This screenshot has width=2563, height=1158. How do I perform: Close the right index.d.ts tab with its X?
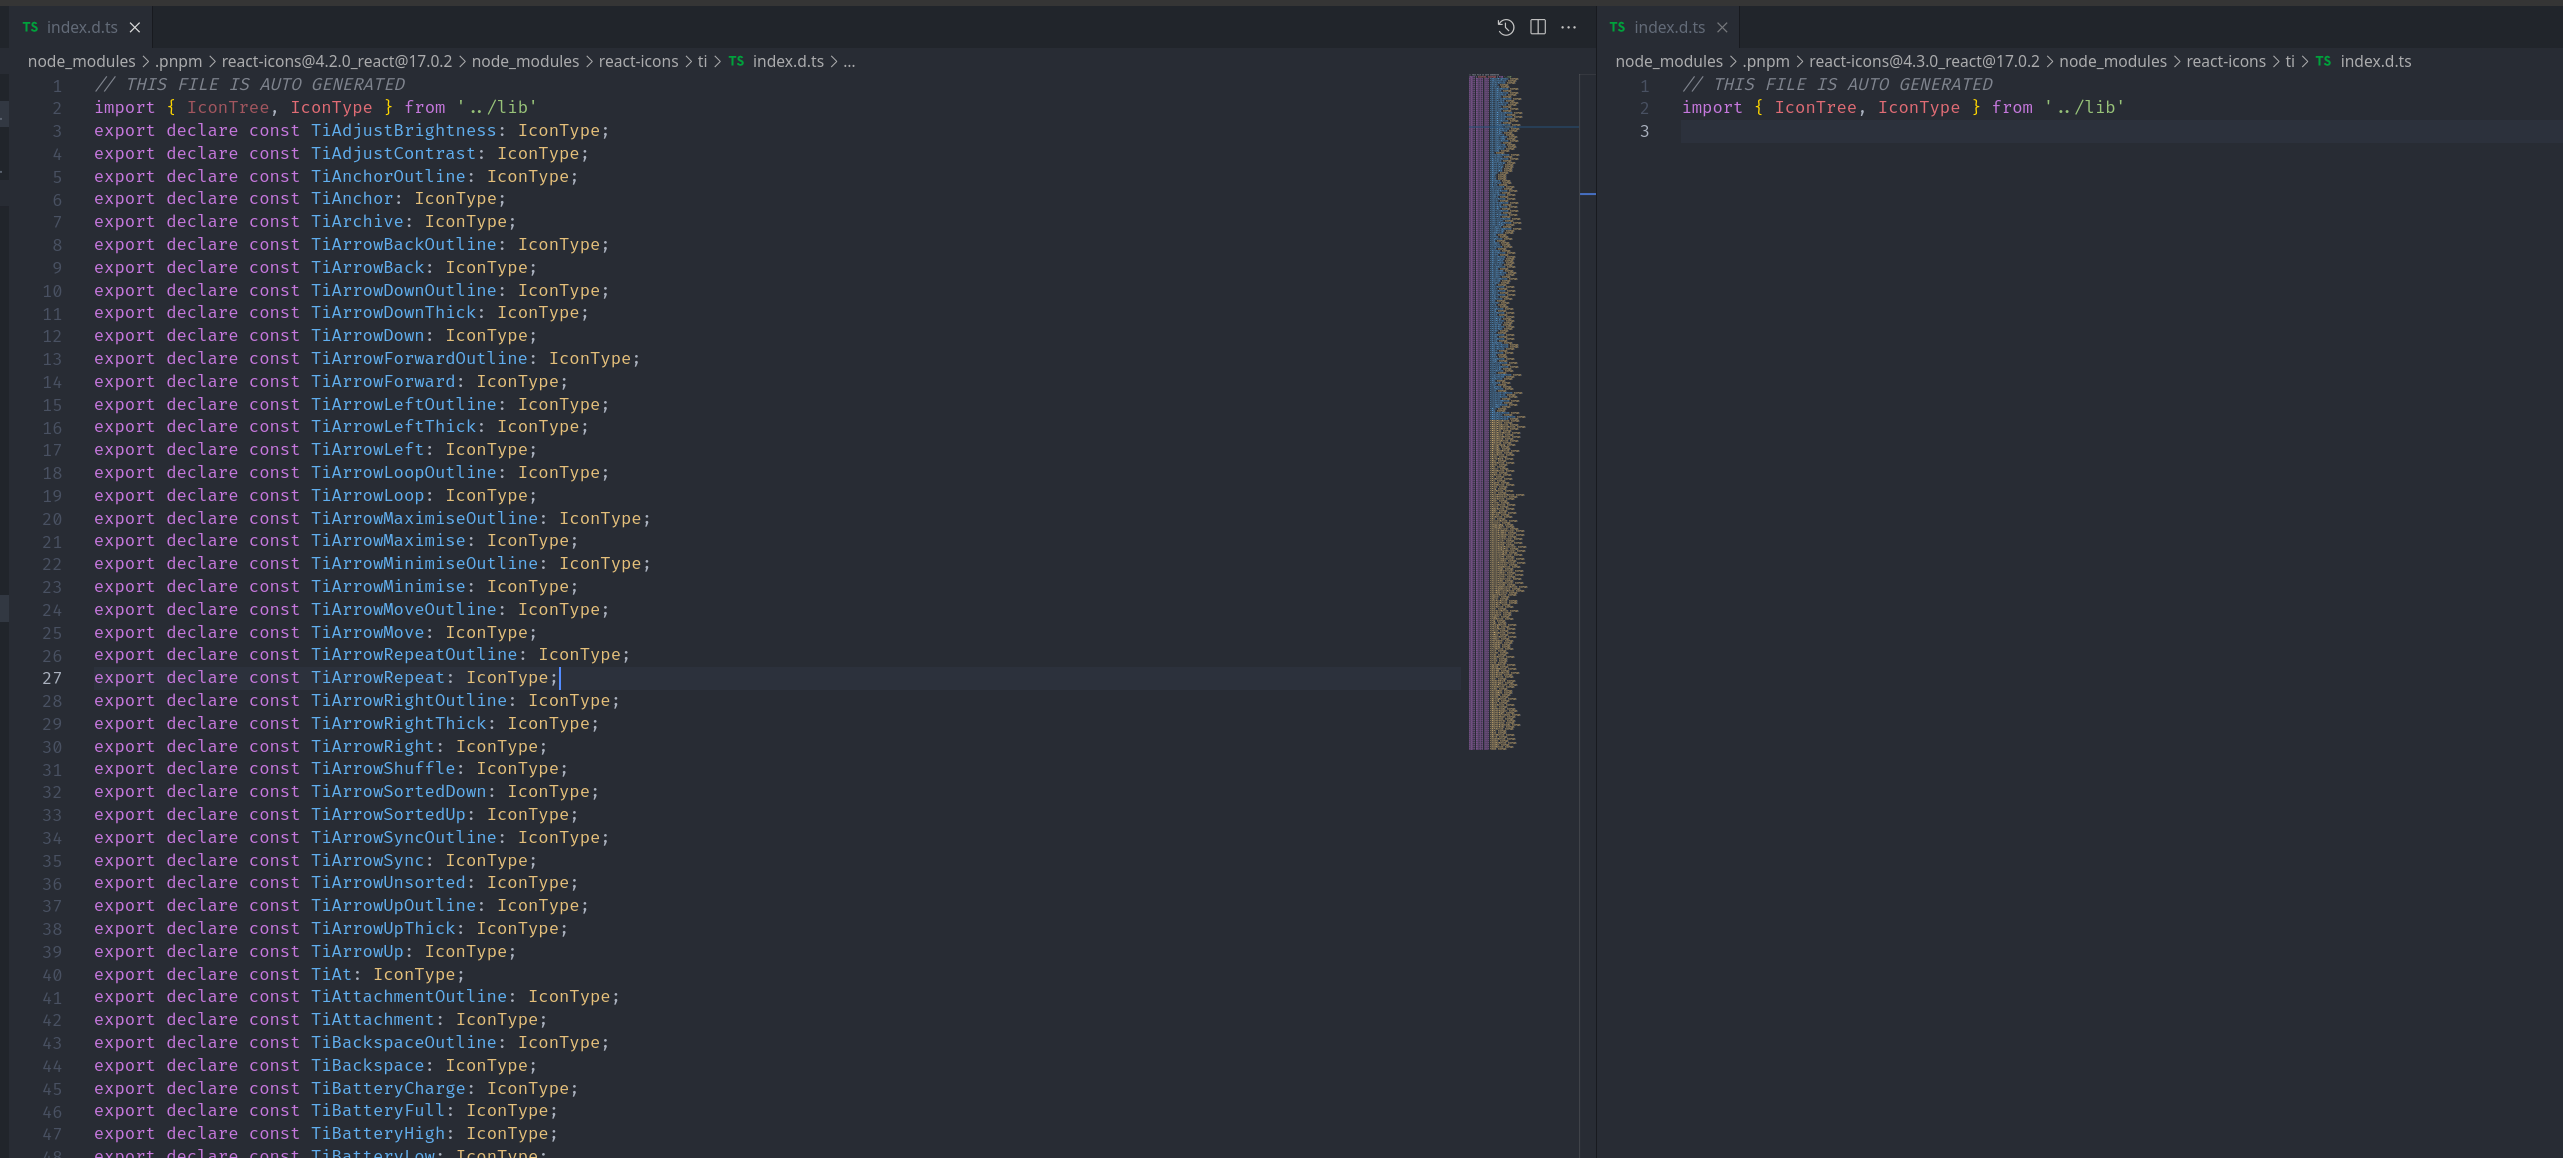tap(1722, 27)
